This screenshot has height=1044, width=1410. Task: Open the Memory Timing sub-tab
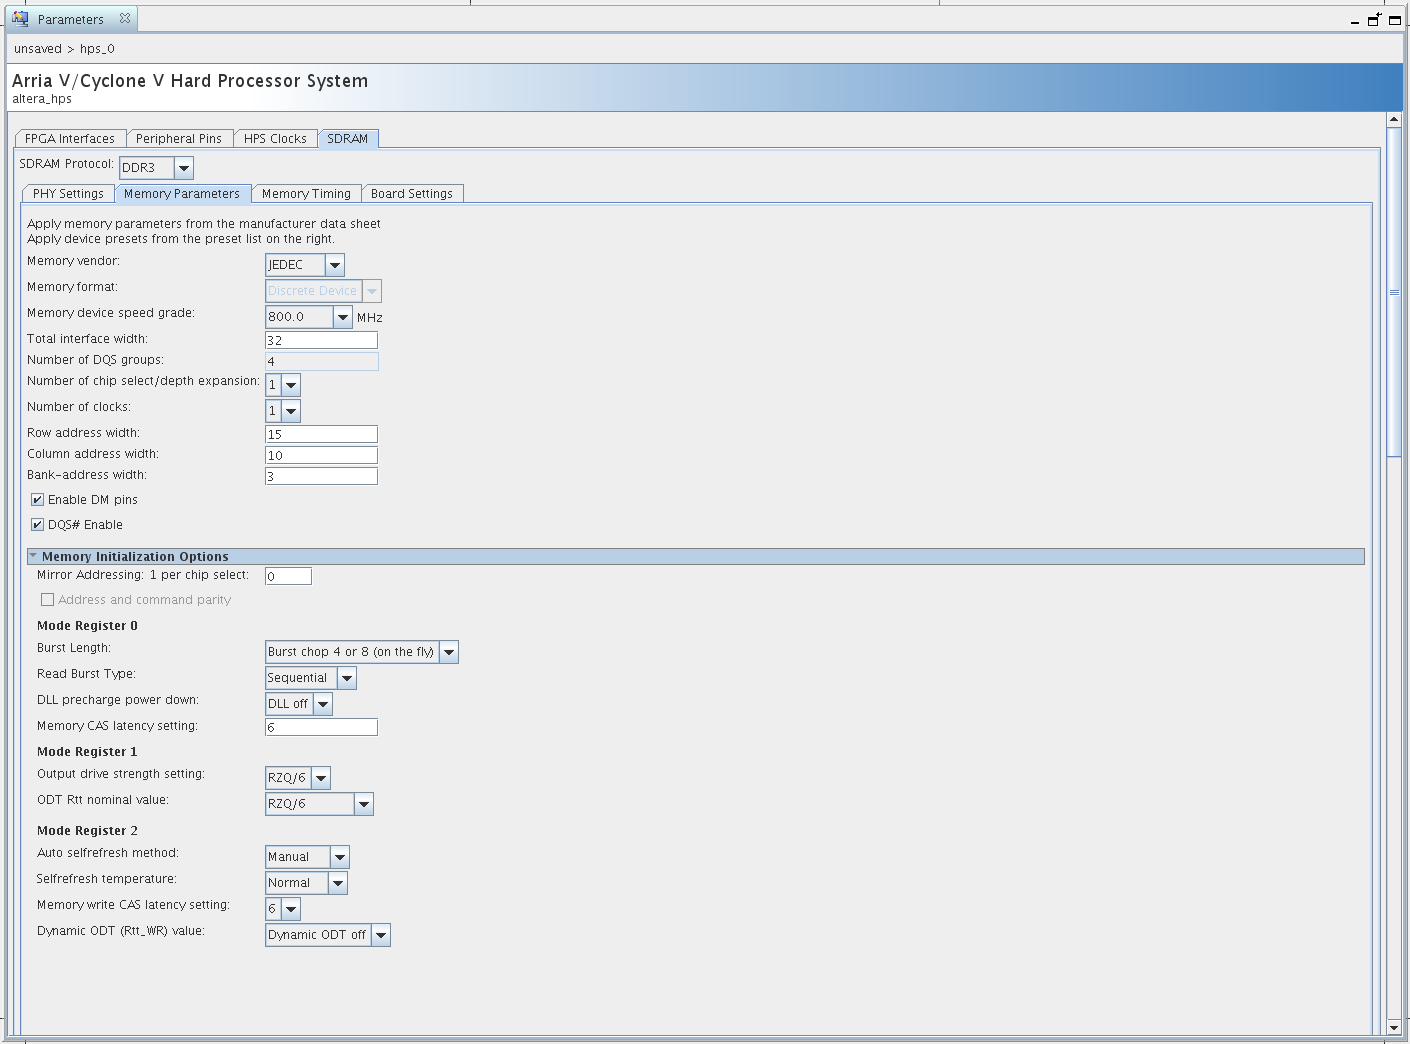(306, 194)
